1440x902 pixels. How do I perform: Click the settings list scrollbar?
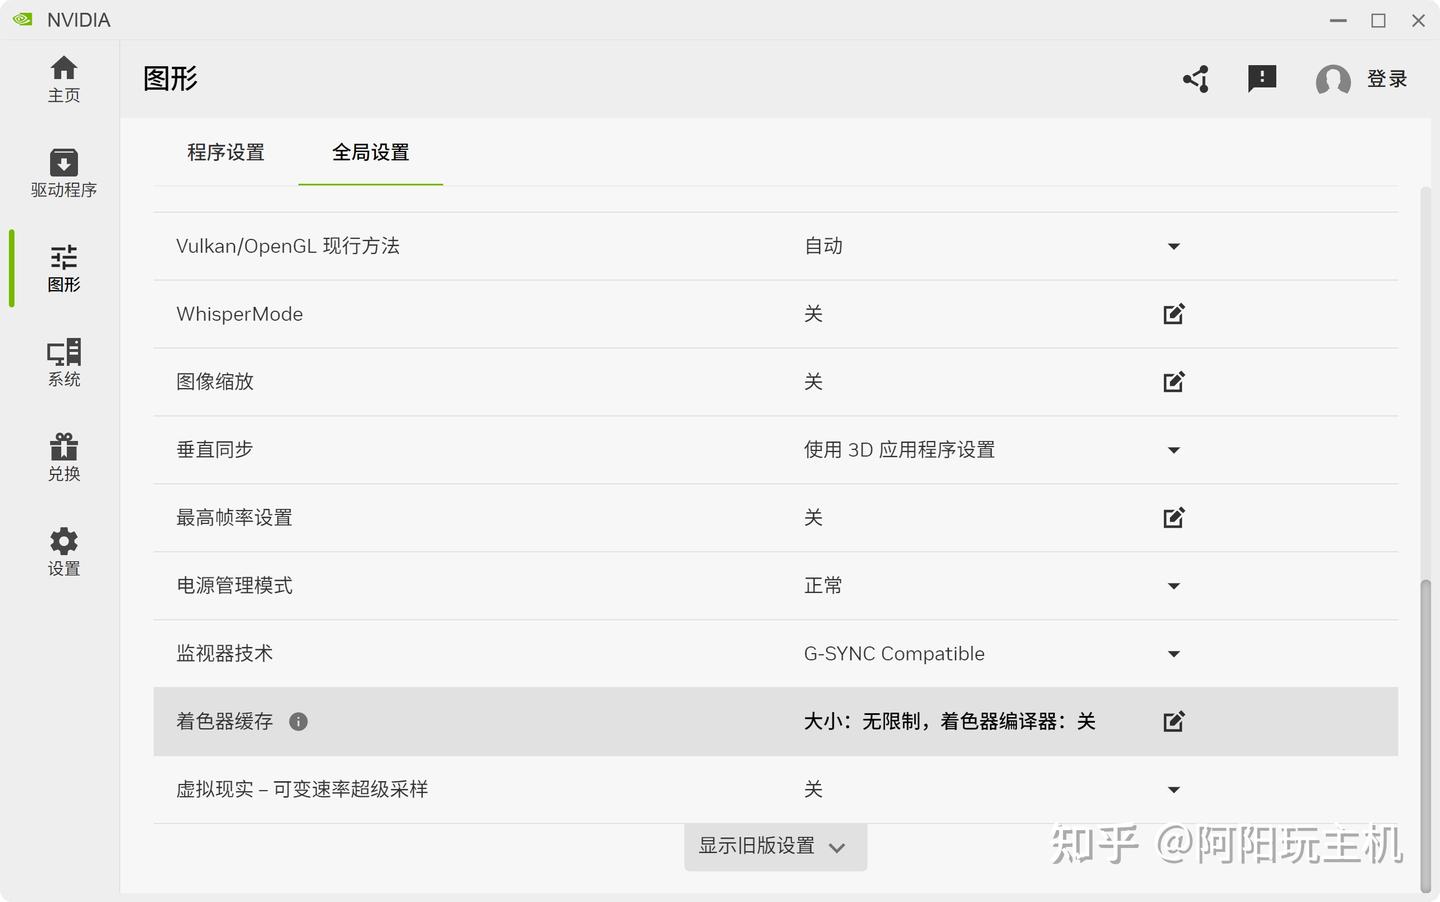point(1425,735)
